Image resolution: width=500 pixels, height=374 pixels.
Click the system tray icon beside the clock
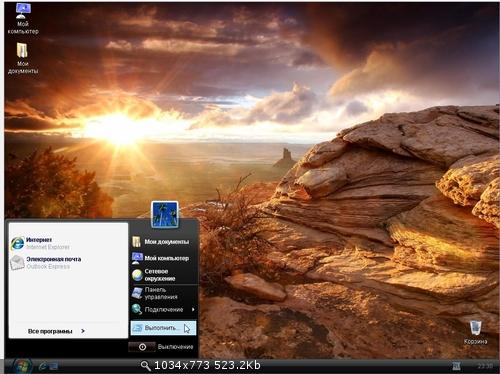pos(456,366)
